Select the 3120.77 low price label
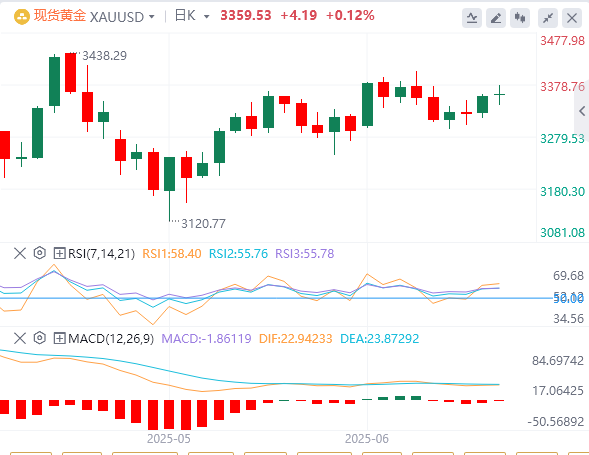The height and width of the screenshot is (455, 589). click(x=203, y=224)
